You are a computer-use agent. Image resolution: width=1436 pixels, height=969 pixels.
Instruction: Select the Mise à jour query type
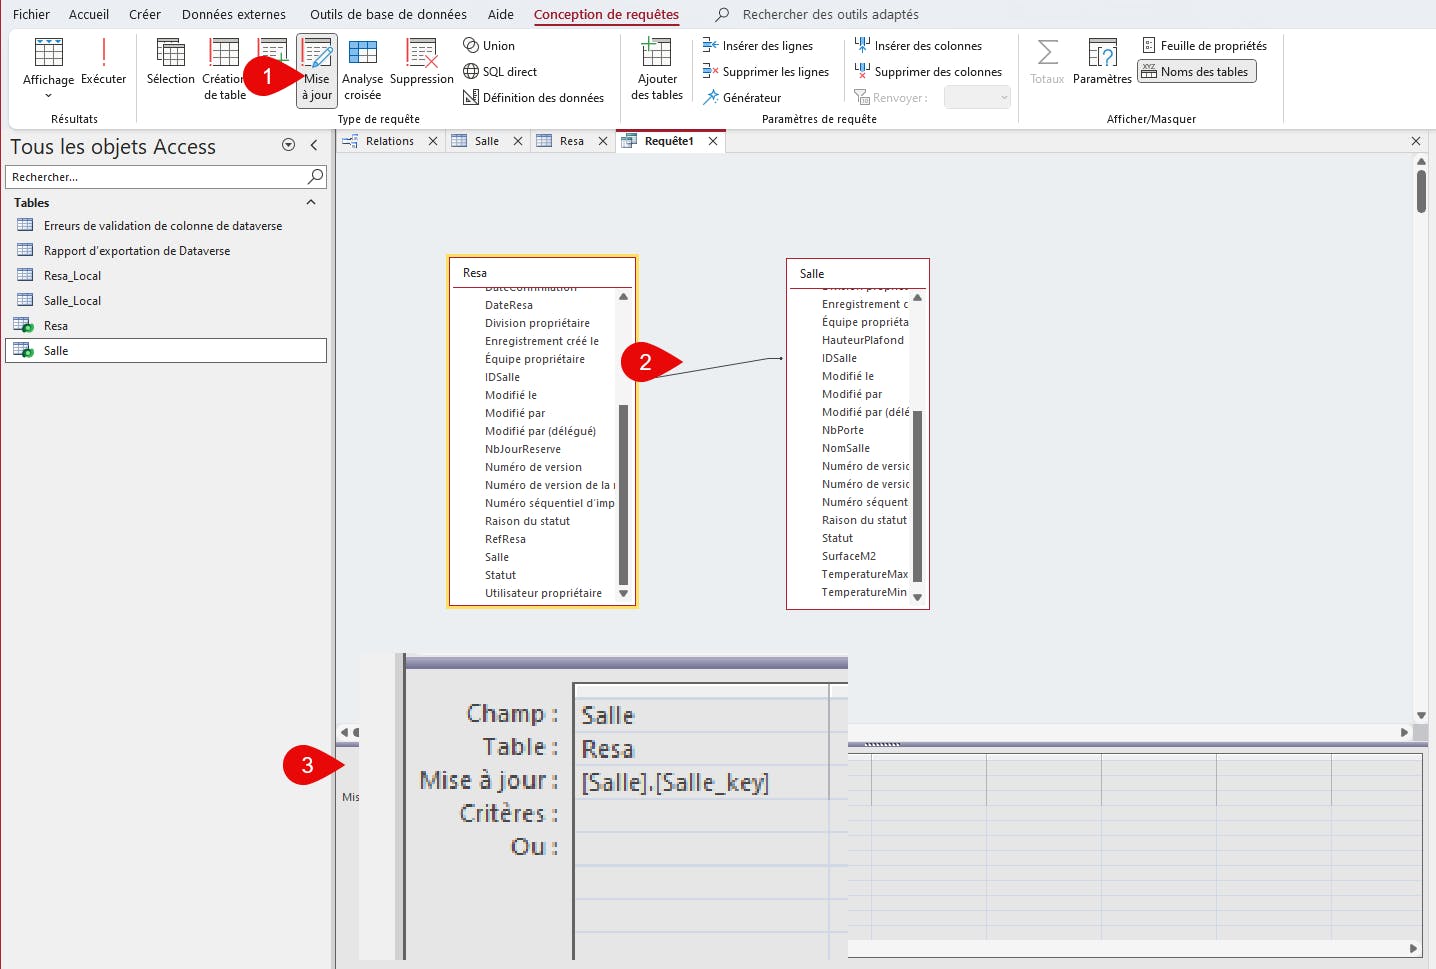point(317,69)
